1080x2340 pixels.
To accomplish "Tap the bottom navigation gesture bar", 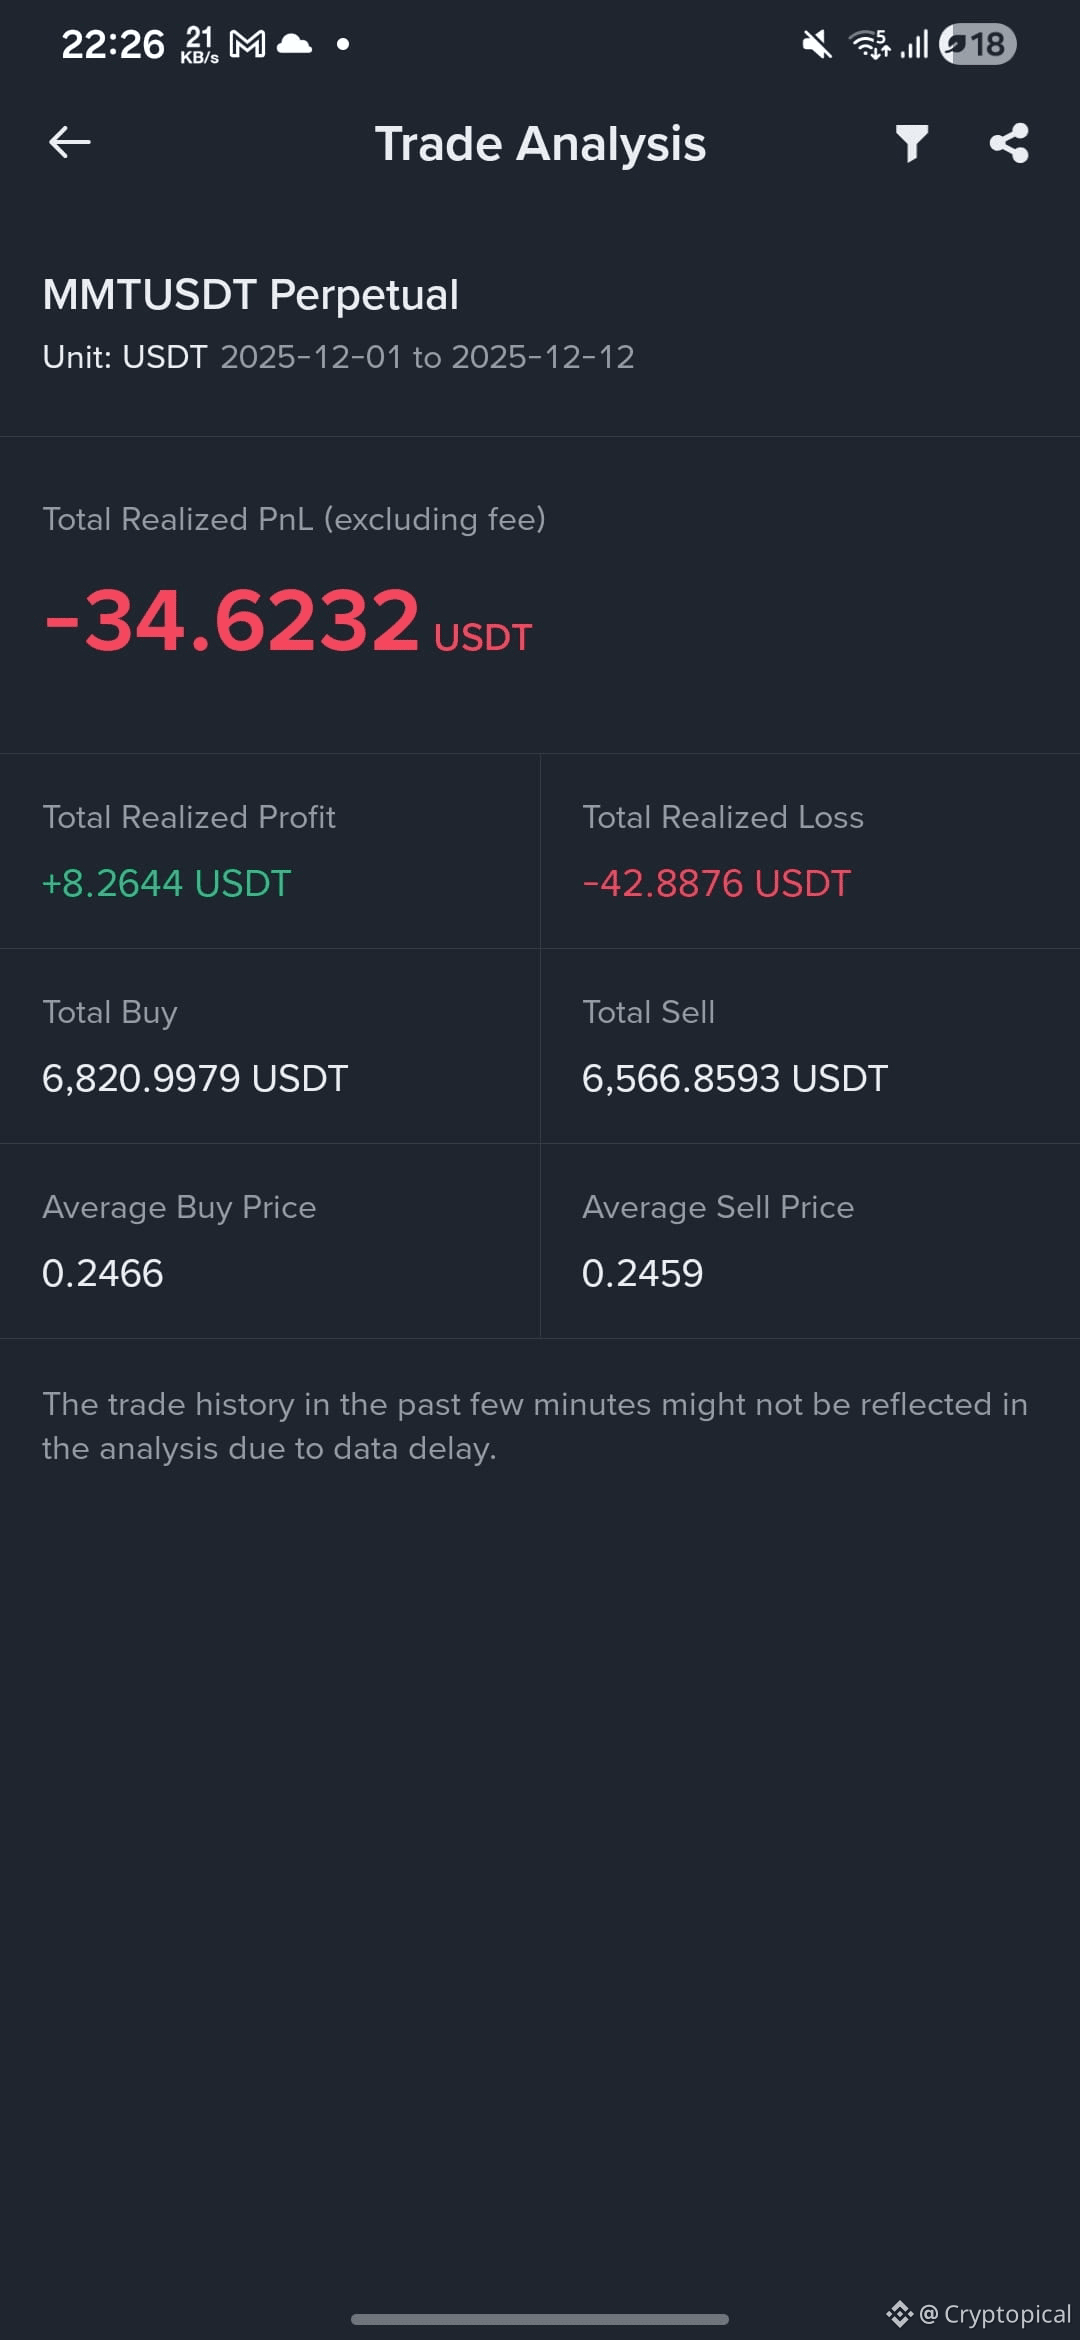I will point(540,2319).
